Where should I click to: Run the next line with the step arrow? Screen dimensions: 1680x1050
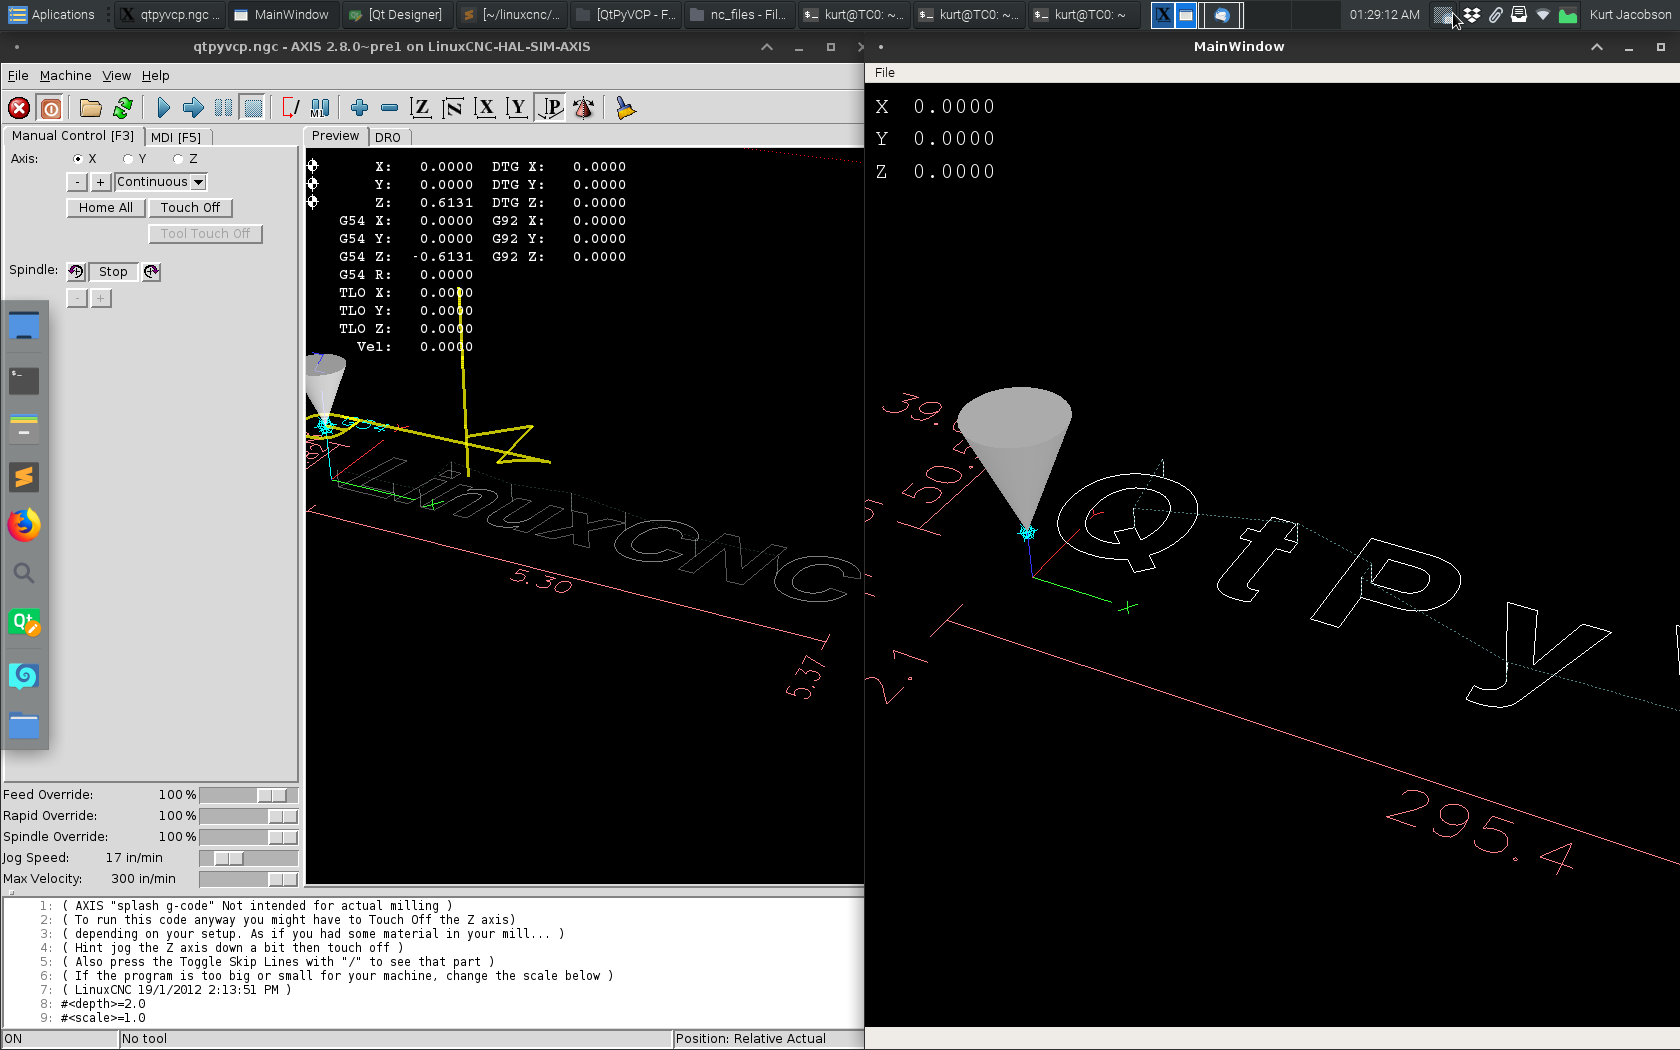coord(193,108)
